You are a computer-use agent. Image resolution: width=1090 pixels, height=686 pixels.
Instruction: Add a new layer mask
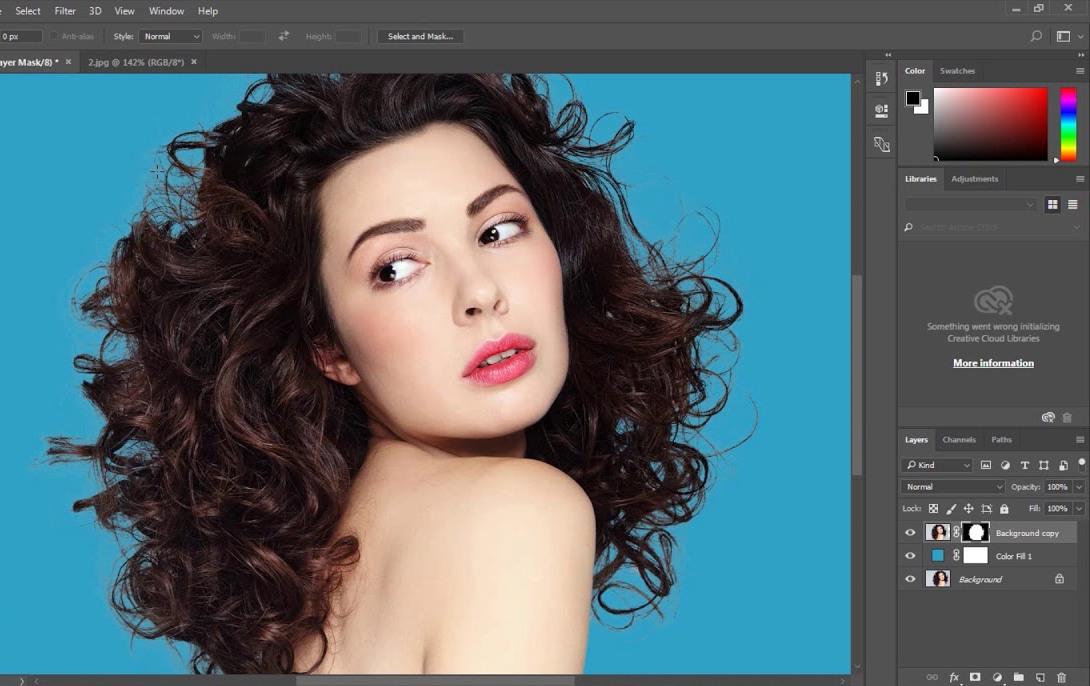point(975,677)
